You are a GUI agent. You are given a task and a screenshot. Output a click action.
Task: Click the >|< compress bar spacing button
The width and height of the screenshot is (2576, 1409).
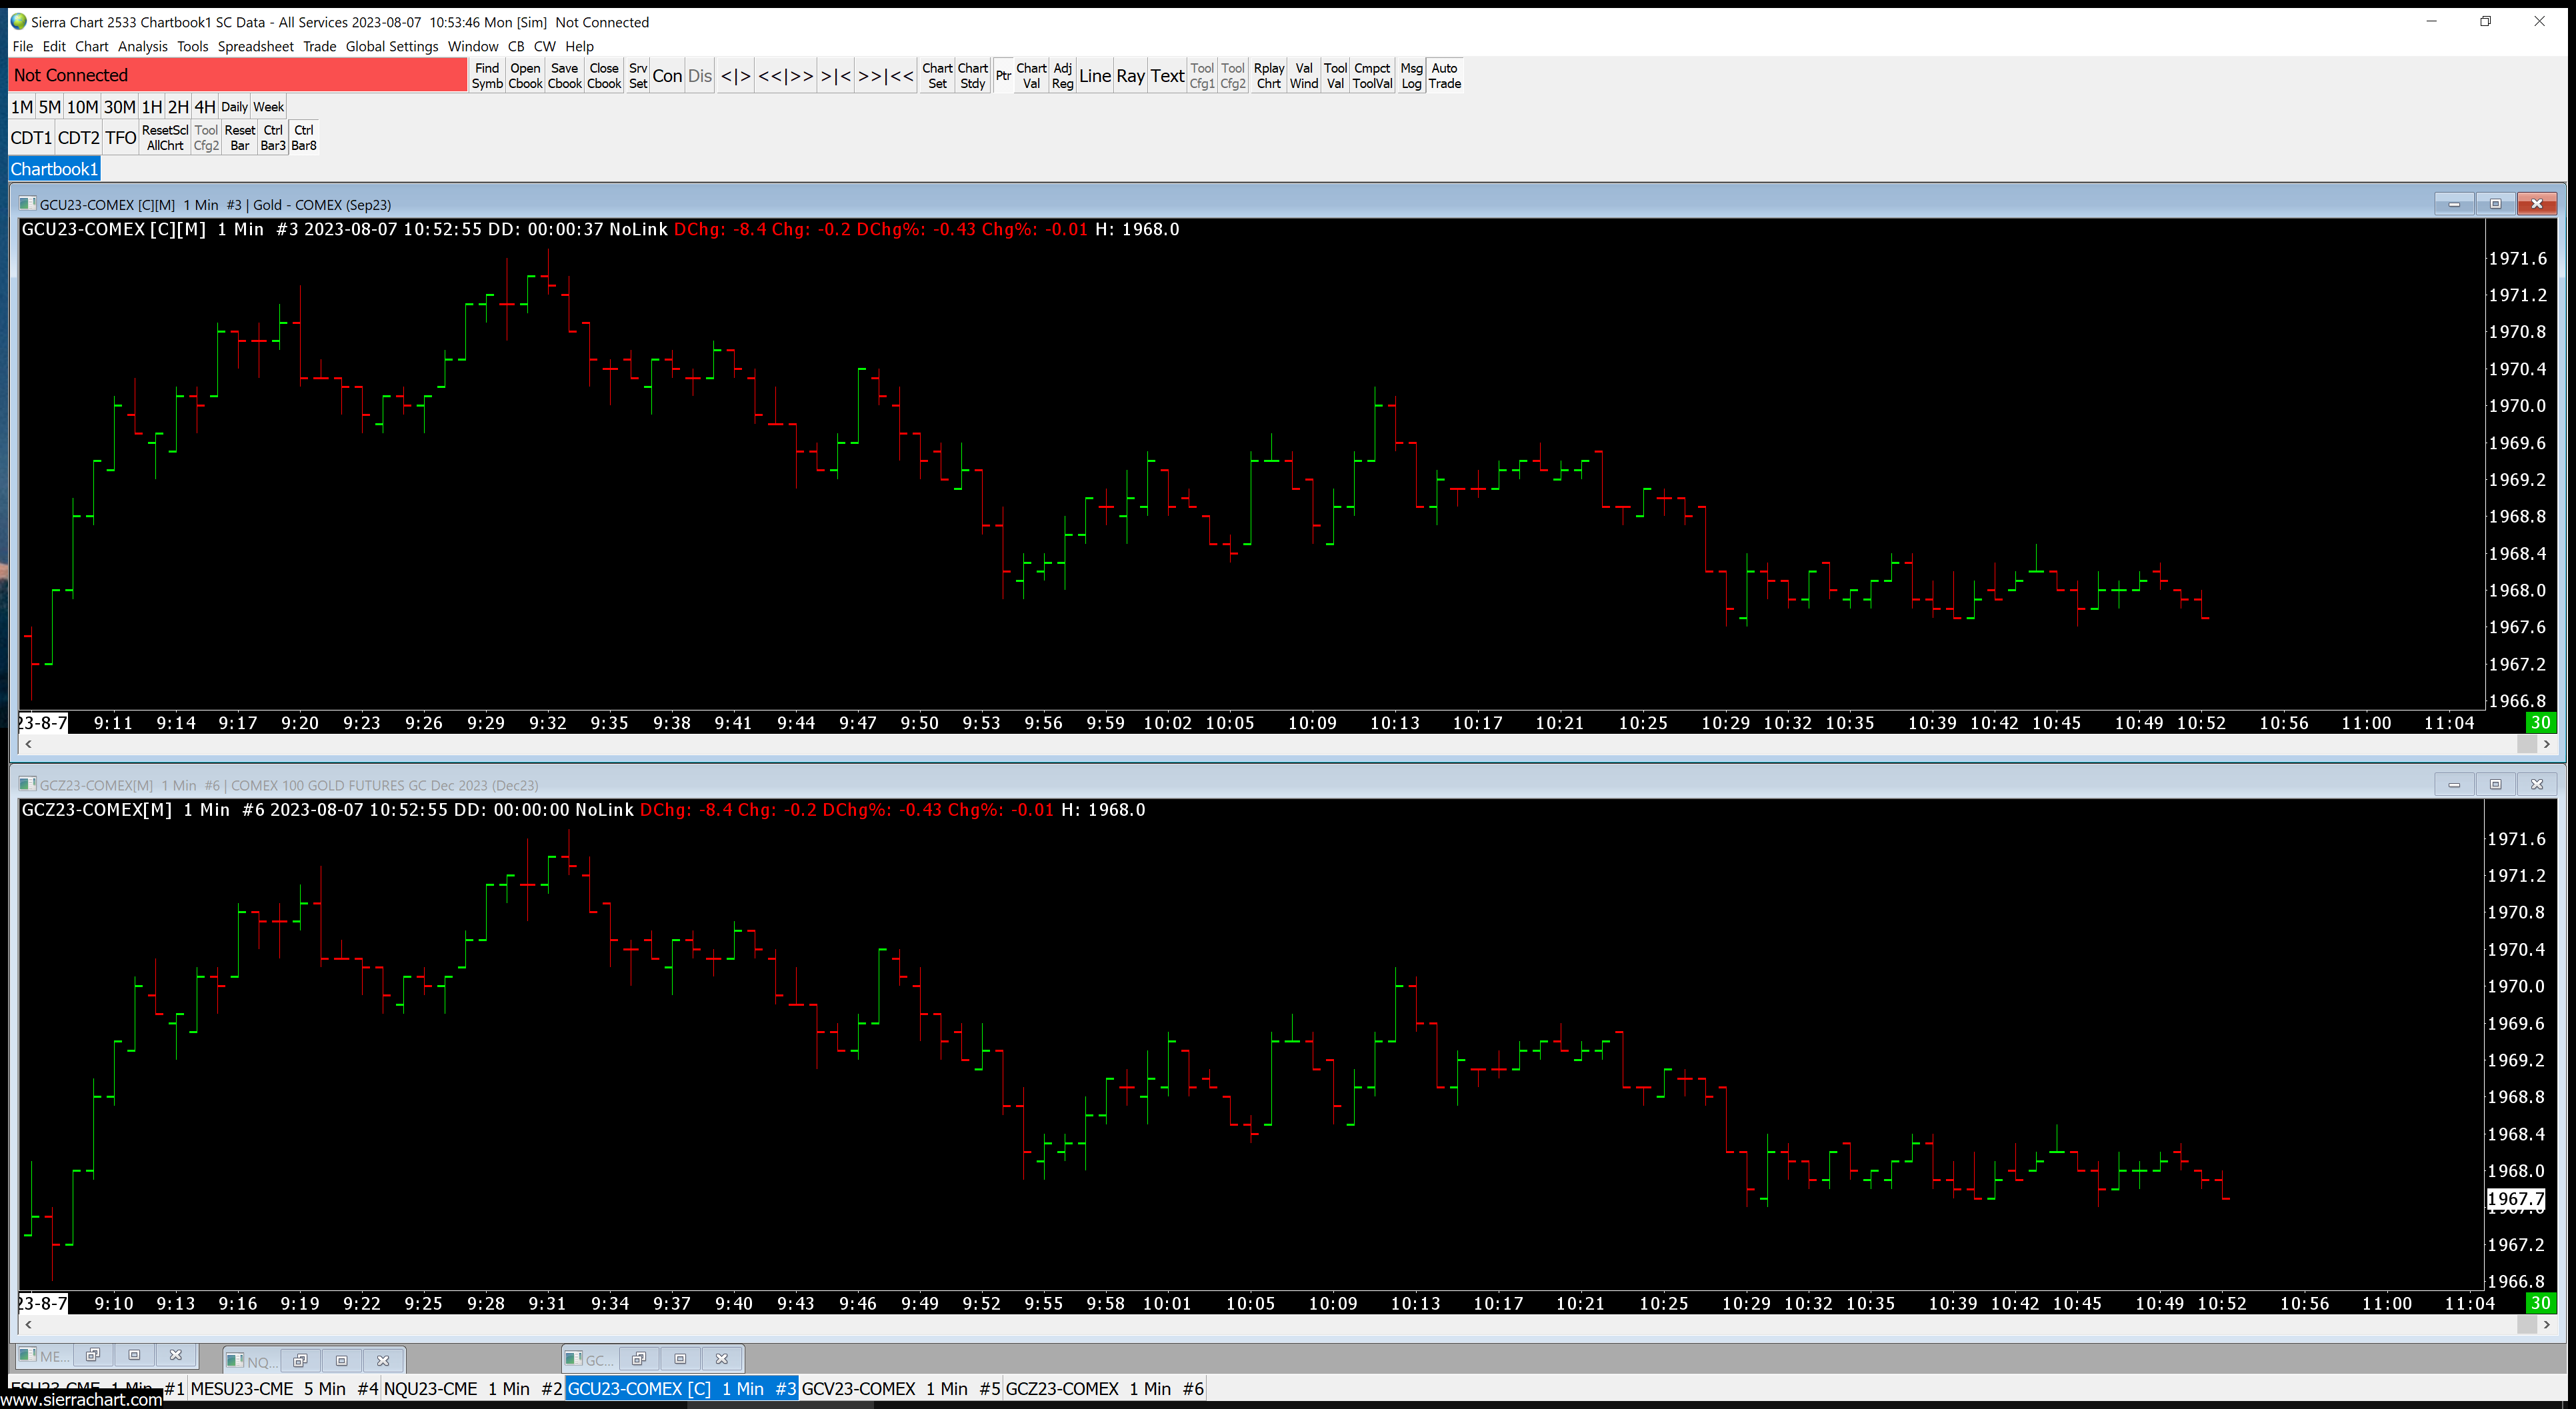pos(835,76)
